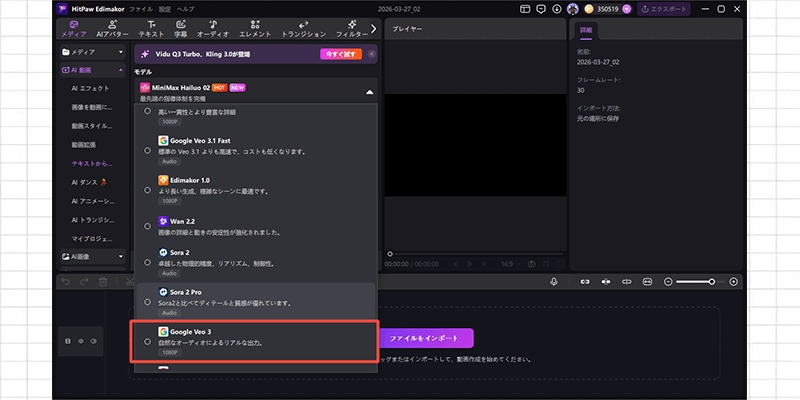
Task: Select 画像を動画に... in sidebar
Action: point(92,107)
